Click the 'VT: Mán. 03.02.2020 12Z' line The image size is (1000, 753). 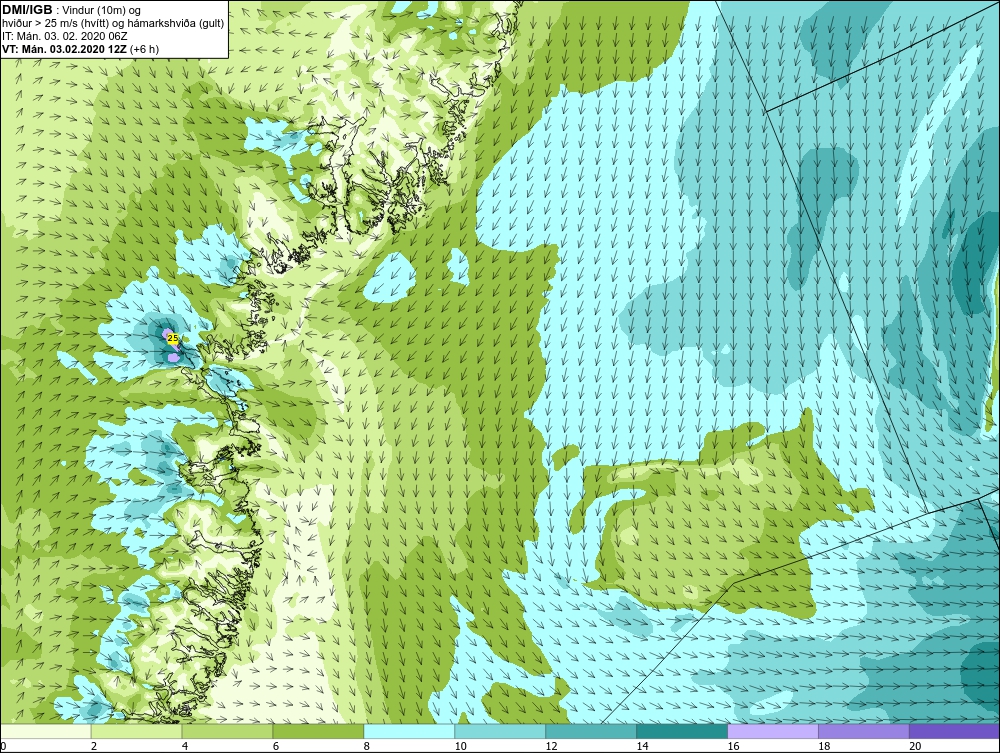pos(66,49)
